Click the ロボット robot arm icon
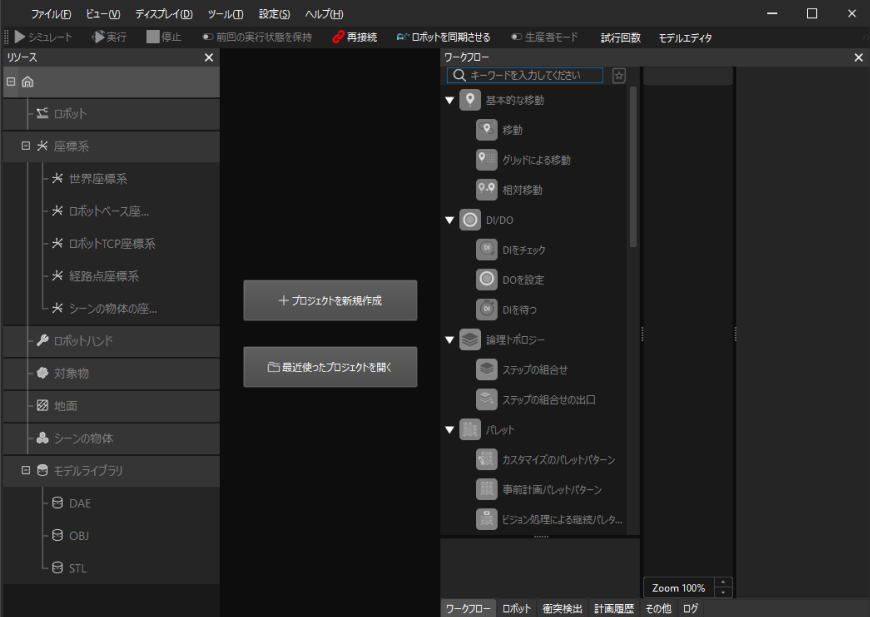The image size is (870, 617). click(x=43, y=114)
